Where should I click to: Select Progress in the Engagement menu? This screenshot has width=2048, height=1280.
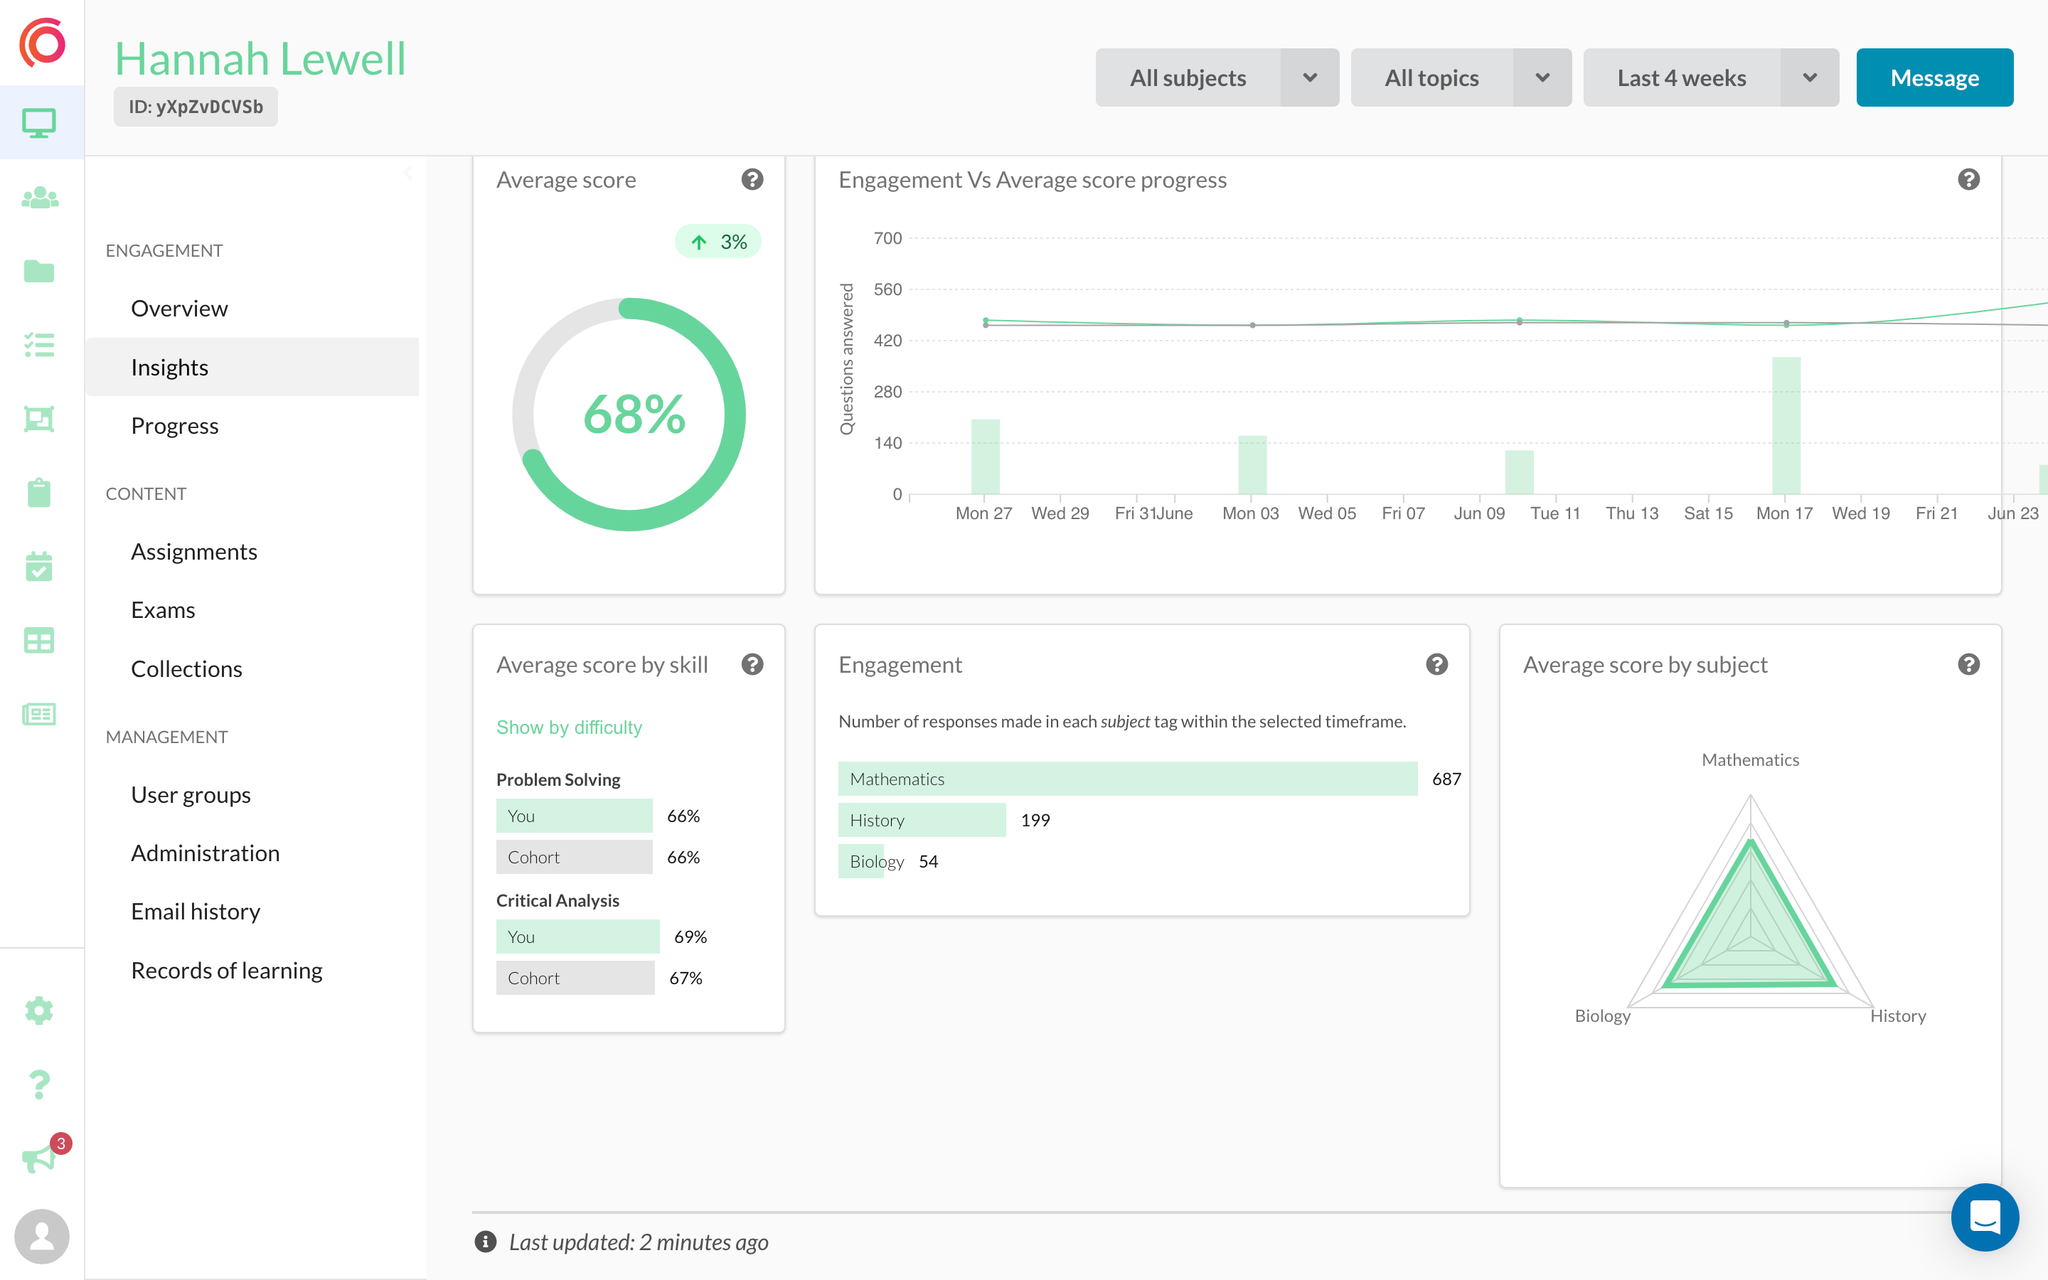click(174, 425)
